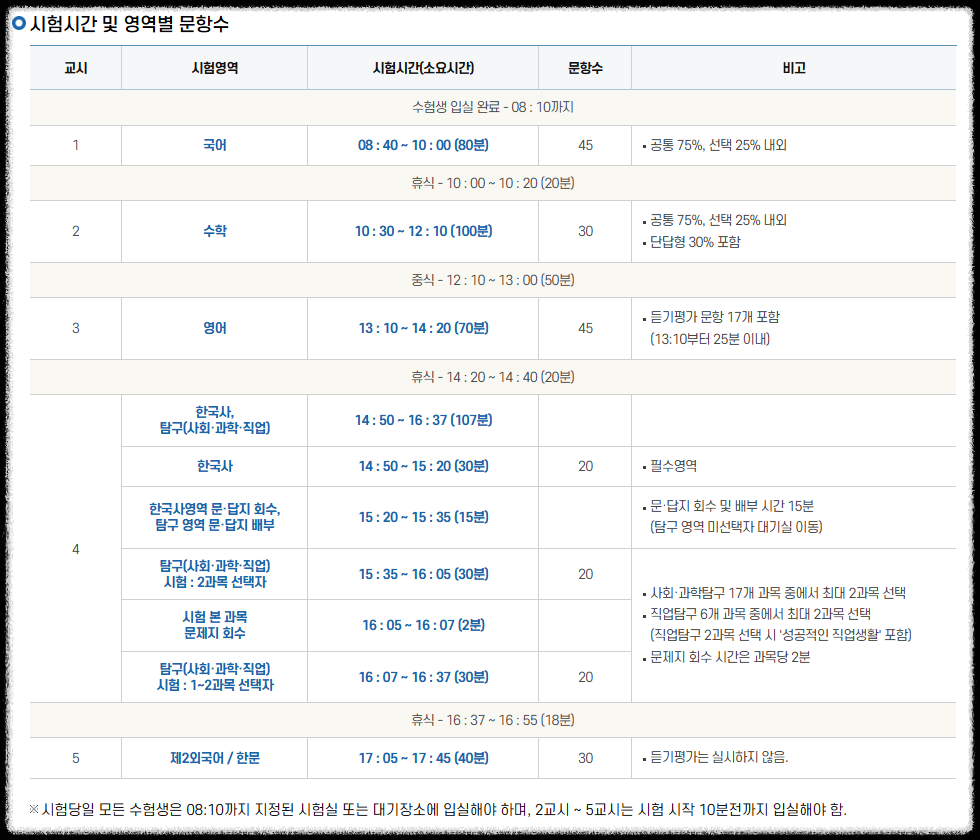This screenshot has height=840, width=980.
Task: Click the '교시' column header
Action: click(x=76, y=68)
